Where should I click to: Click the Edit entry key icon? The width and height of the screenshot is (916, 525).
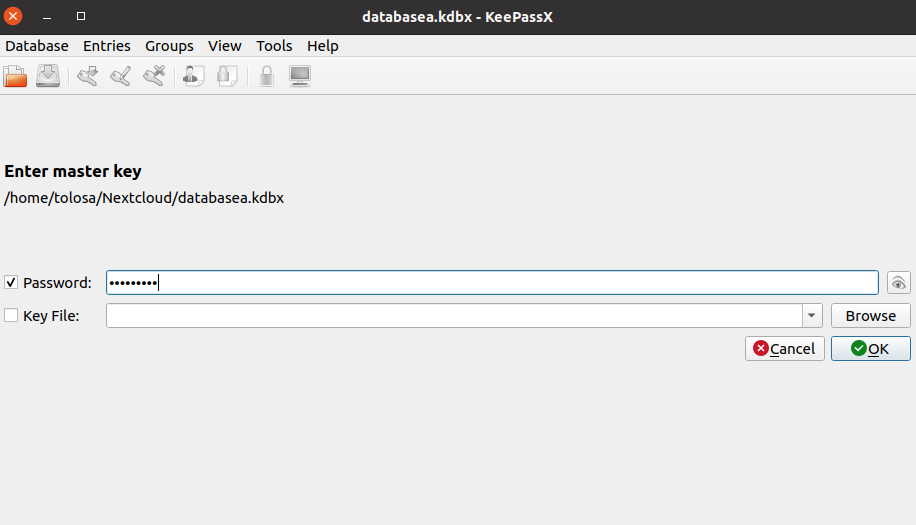coord(121,76)
